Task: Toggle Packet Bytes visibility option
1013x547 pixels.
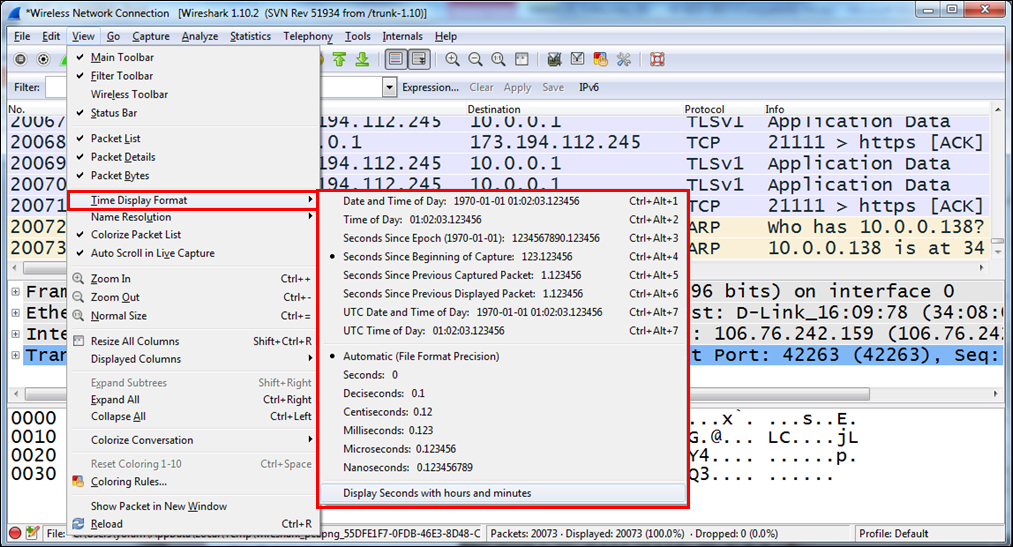Action: [x=194, y=176]
